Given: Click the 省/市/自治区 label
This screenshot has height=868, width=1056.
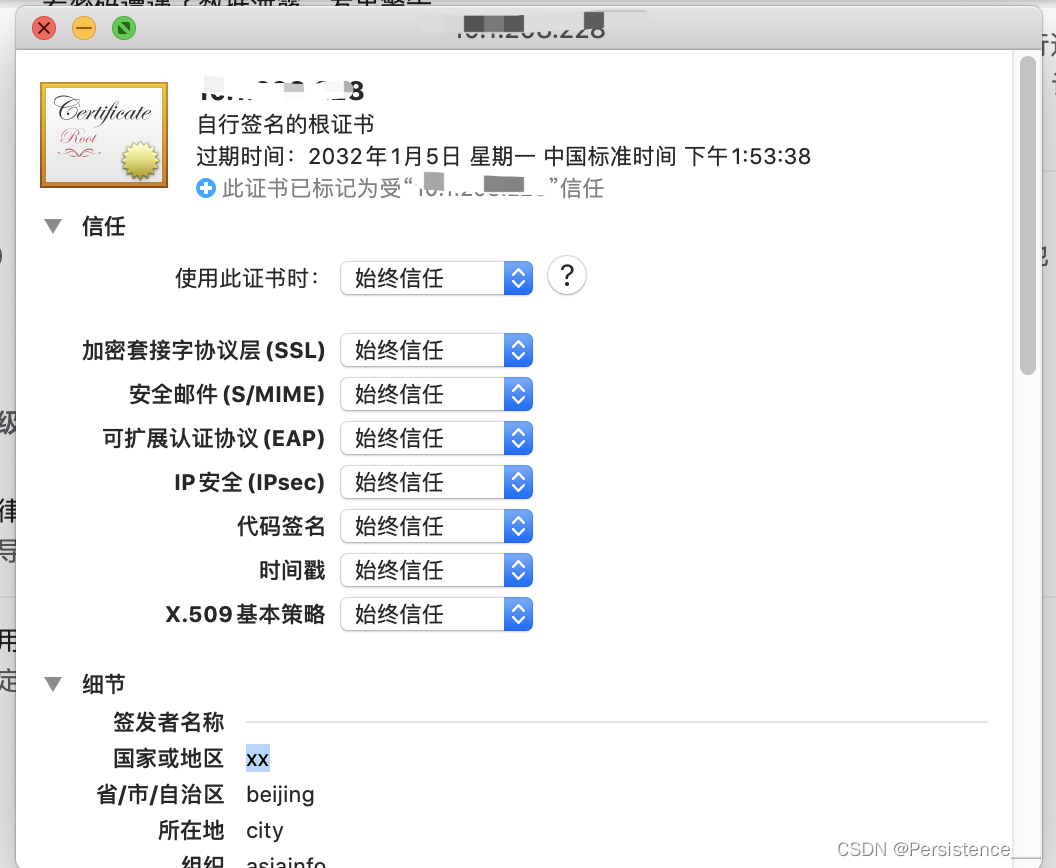Looking at the screenshot, I should tap(160, 795).
